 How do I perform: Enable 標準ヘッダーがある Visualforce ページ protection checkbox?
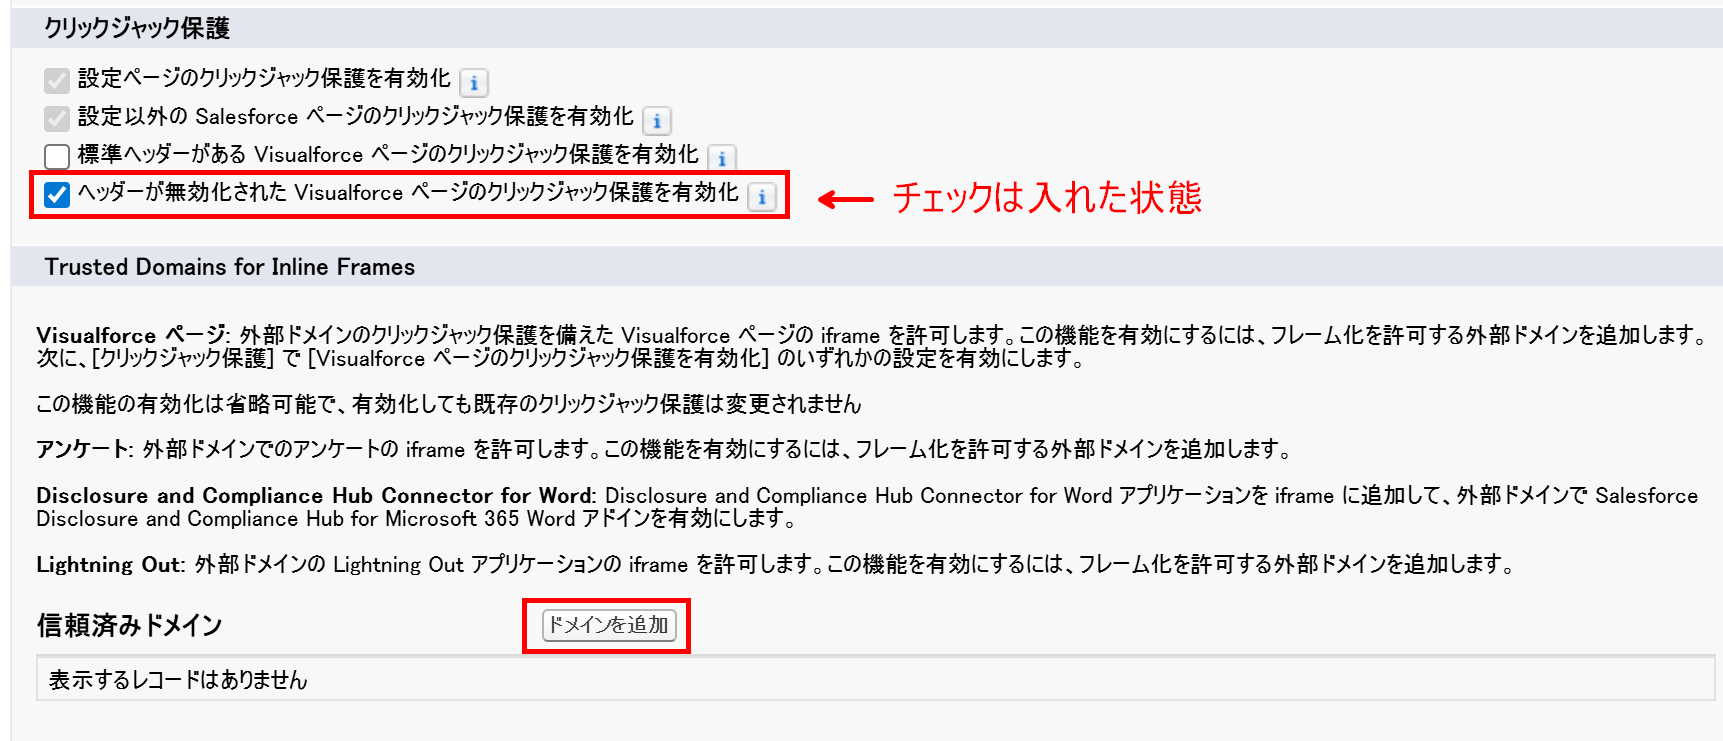pos(57,156)
